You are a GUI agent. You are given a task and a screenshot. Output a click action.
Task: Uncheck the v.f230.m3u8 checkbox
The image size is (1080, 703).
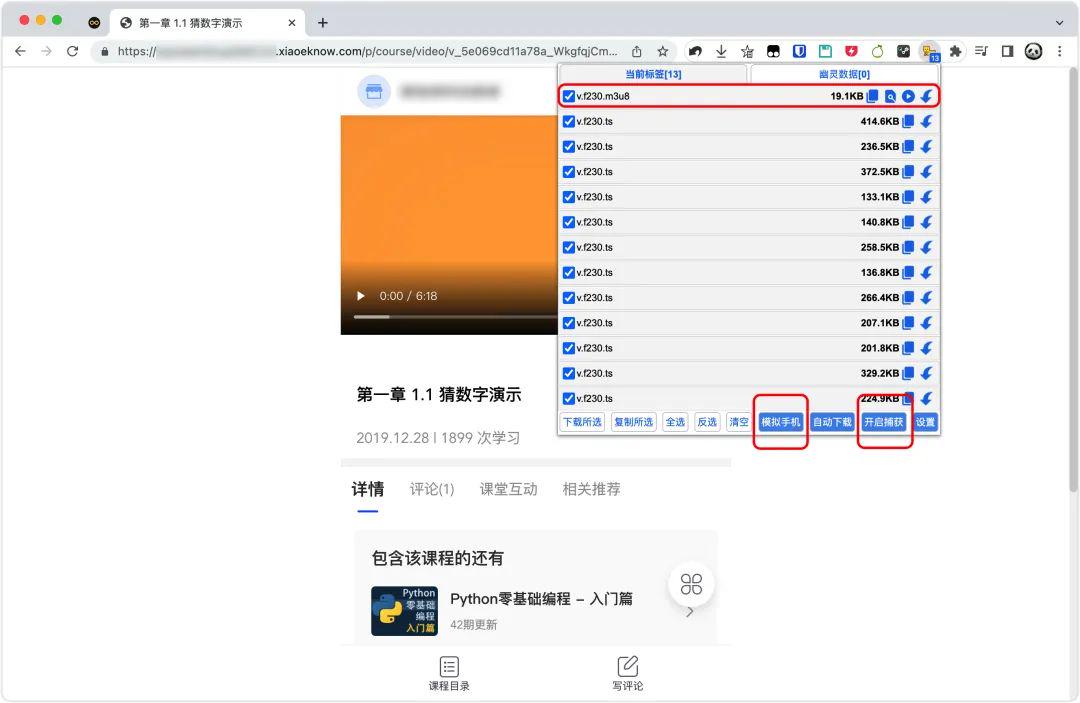569,96
